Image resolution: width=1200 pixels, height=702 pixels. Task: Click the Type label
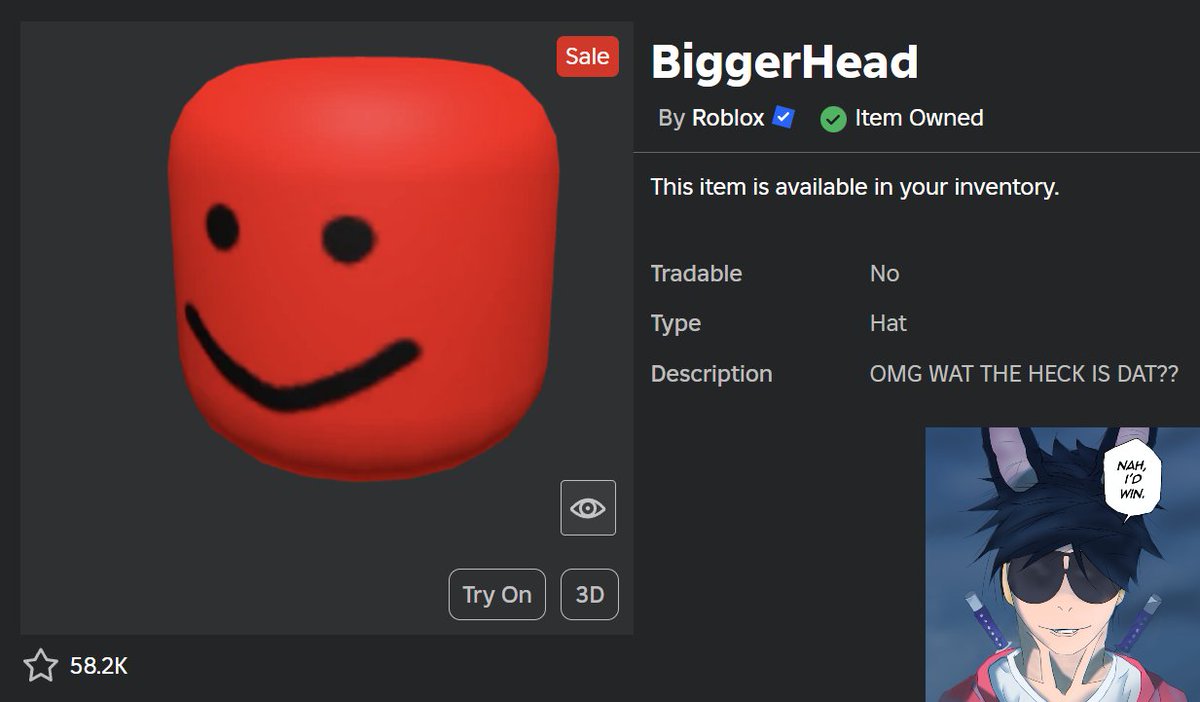[x=676, y=323]
